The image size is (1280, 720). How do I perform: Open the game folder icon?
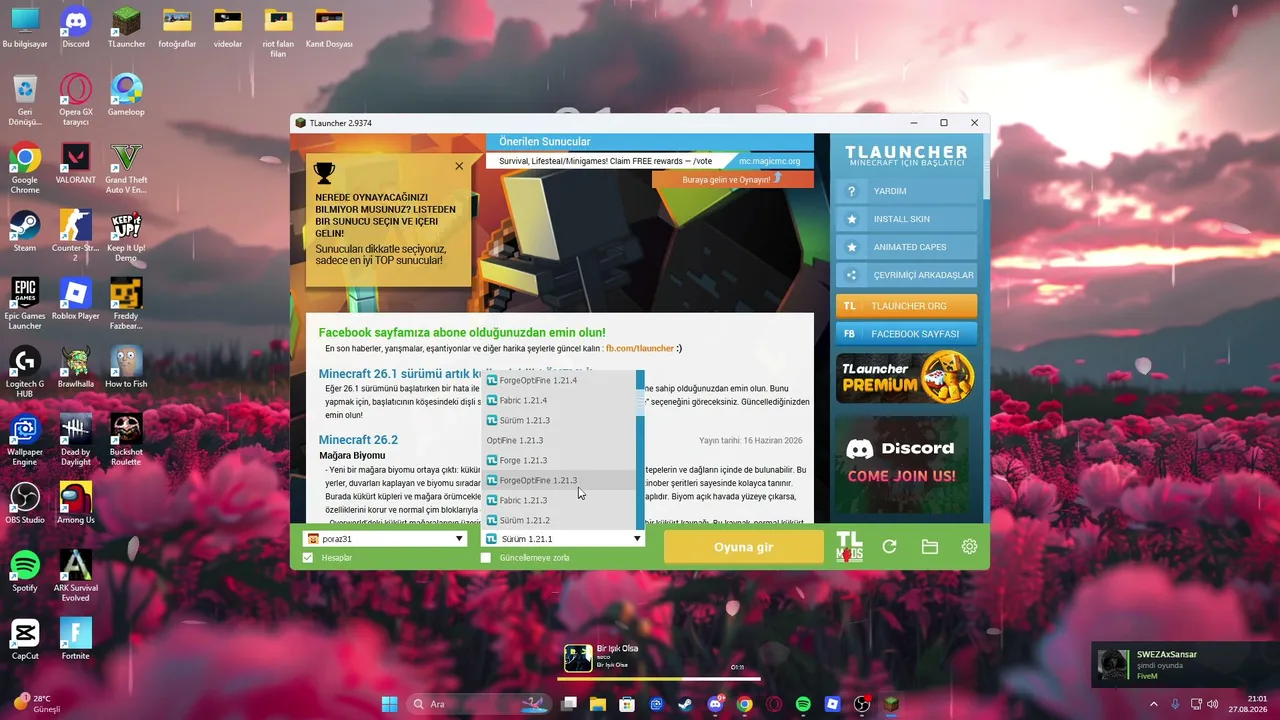(929, 547)
